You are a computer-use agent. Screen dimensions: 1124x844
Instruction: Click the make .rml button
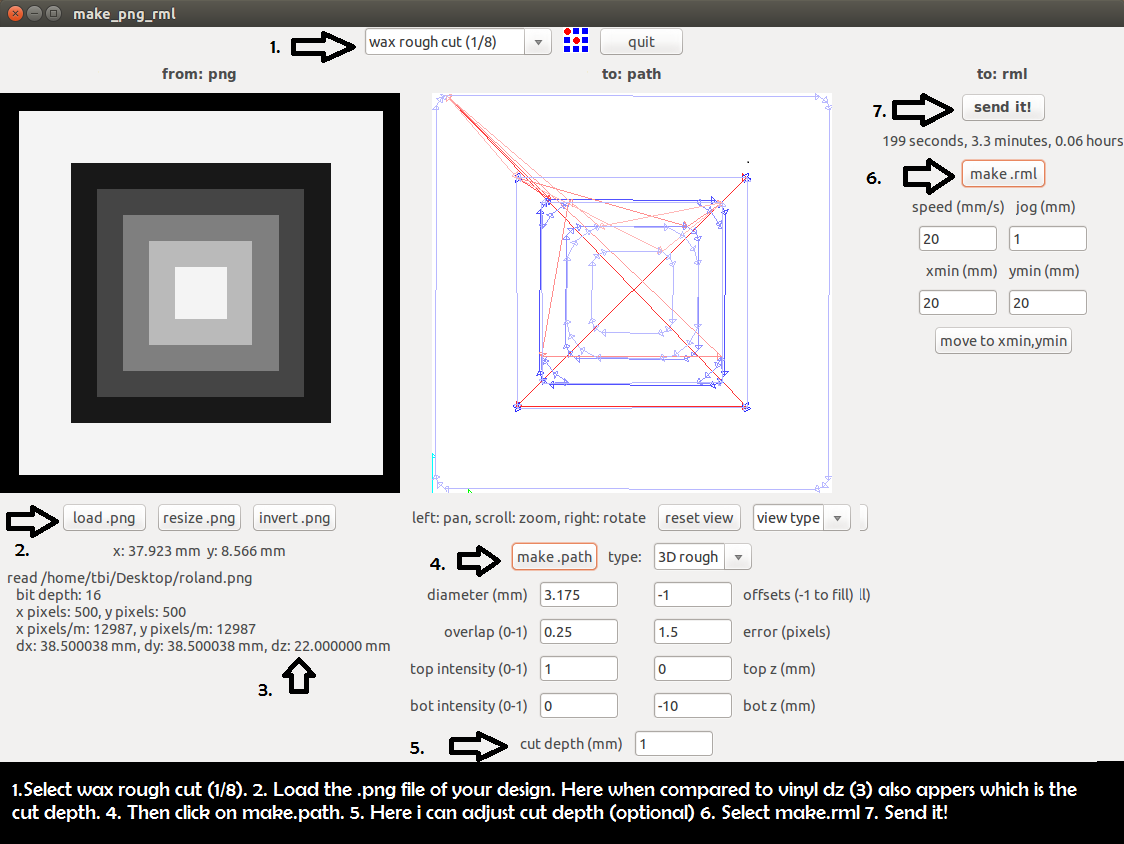pyautogui.click(x=1004, y=174)
